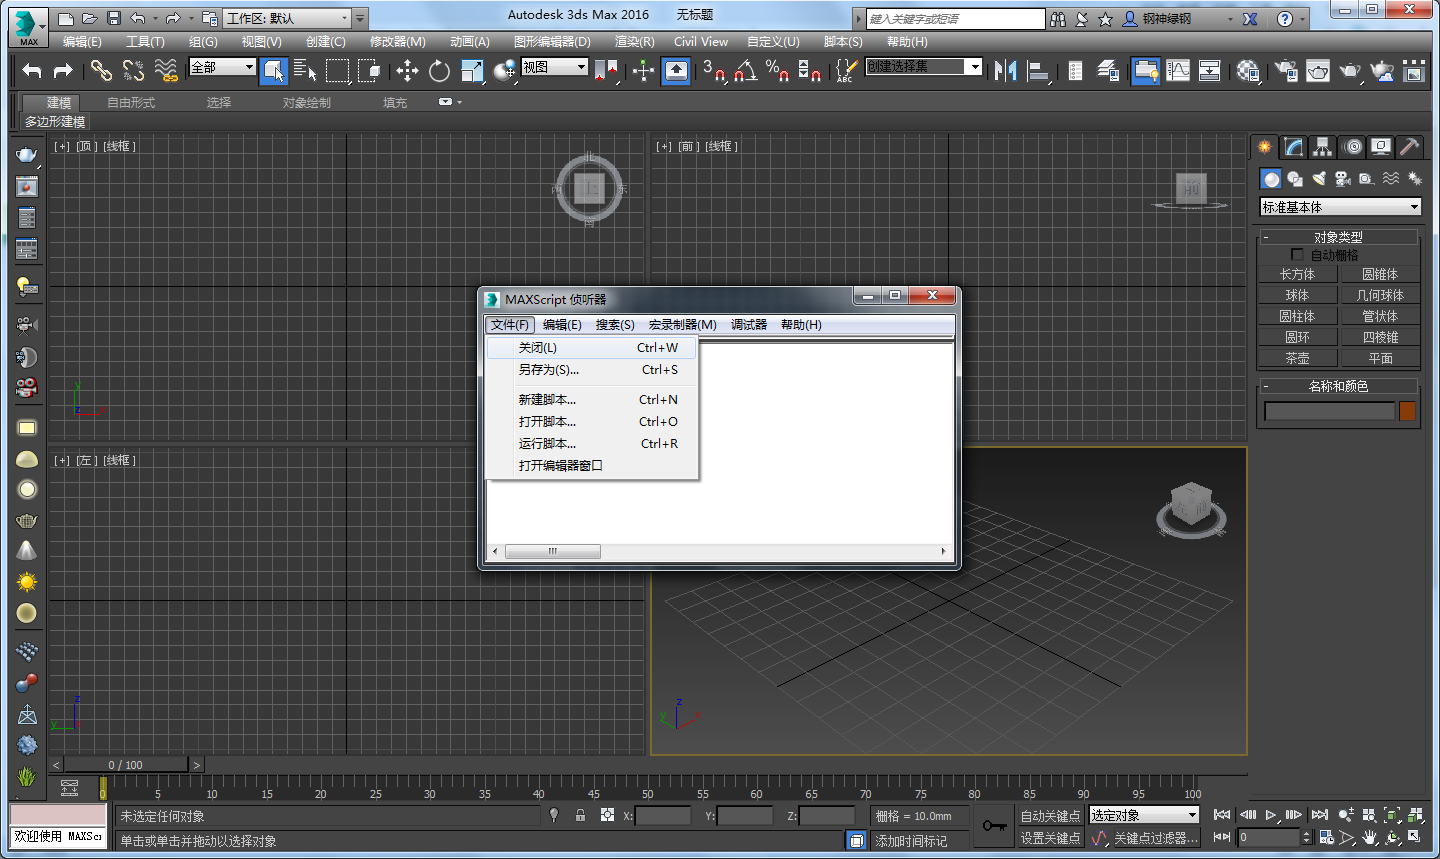Select the Lights category icon

click(x=1319, y=179)
